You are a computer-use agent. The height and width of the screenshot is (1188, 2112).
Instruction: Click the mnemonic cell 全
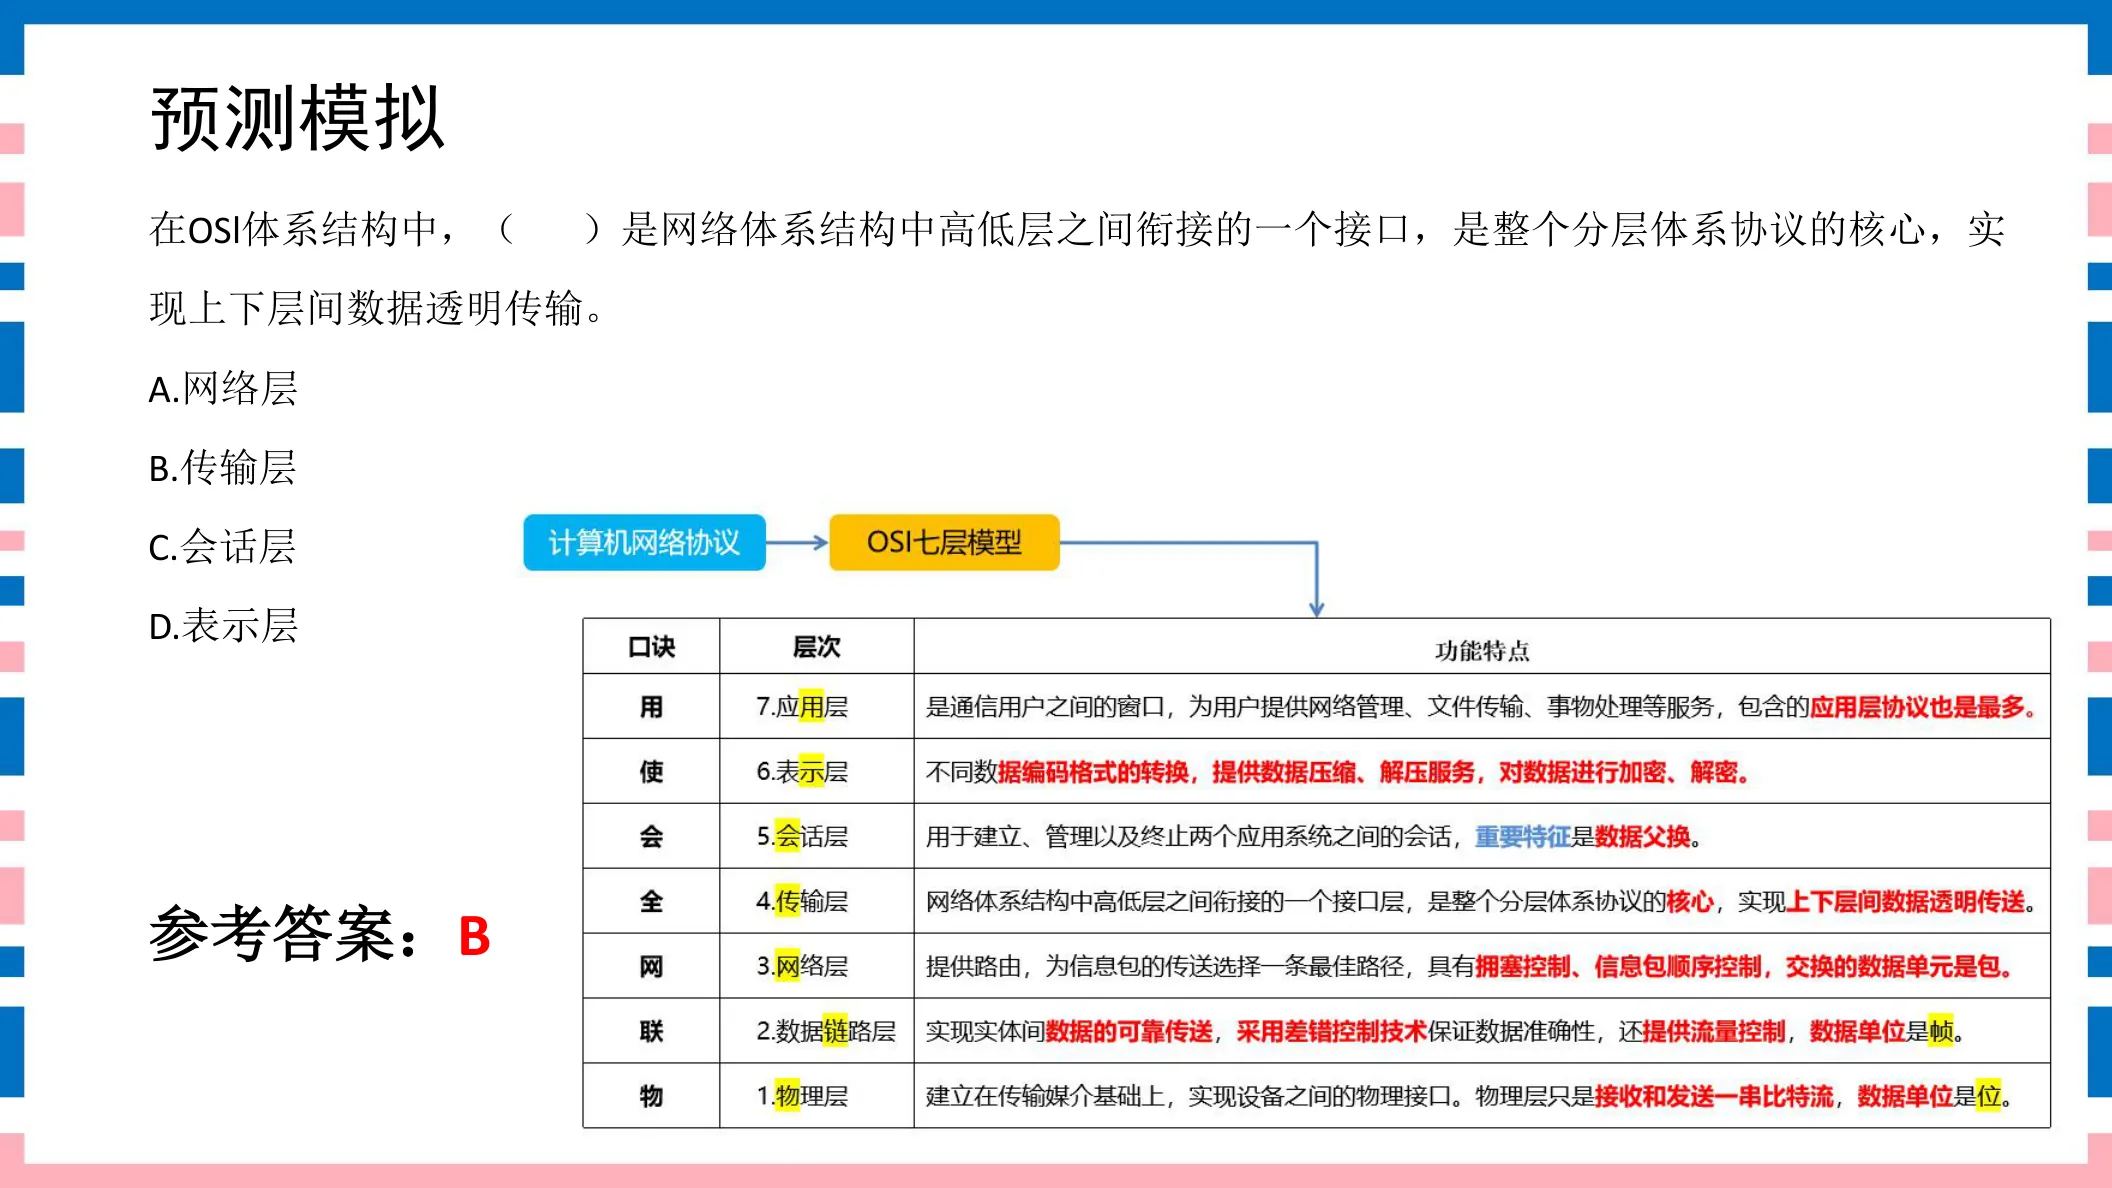click(x=651, y=901)
